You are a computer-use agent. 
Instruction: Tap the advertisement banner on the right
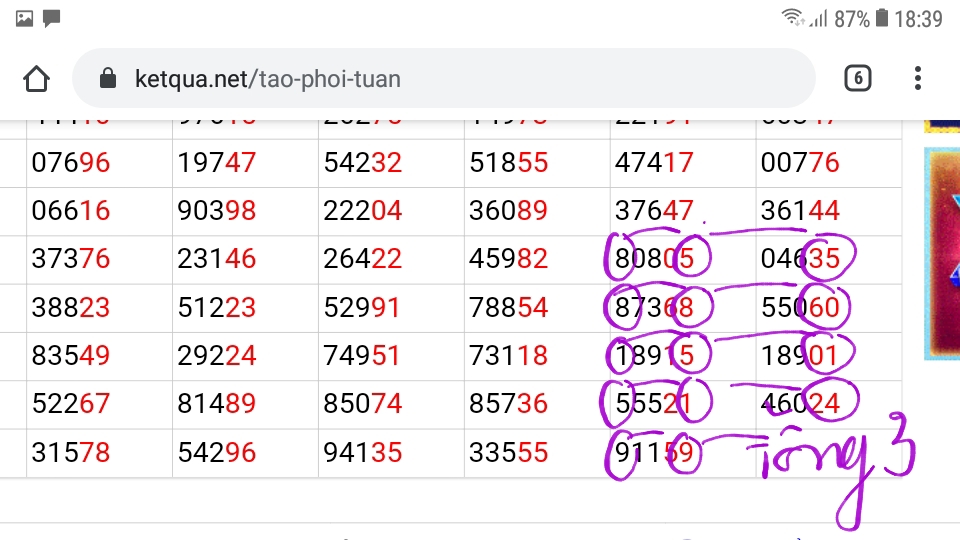pyautogui.click(x=942, y=253)
